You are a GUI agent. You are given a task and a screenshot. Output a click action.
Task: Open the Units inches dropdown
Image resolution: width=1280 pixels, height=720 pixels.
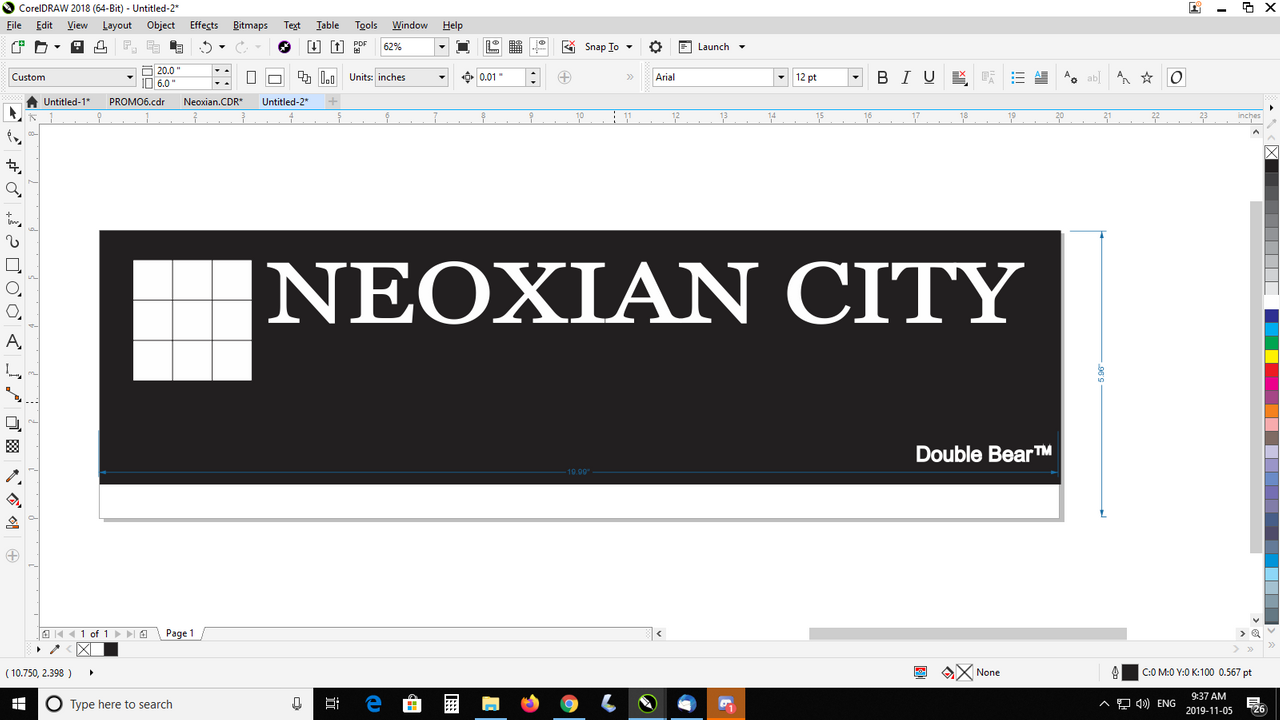441,77
